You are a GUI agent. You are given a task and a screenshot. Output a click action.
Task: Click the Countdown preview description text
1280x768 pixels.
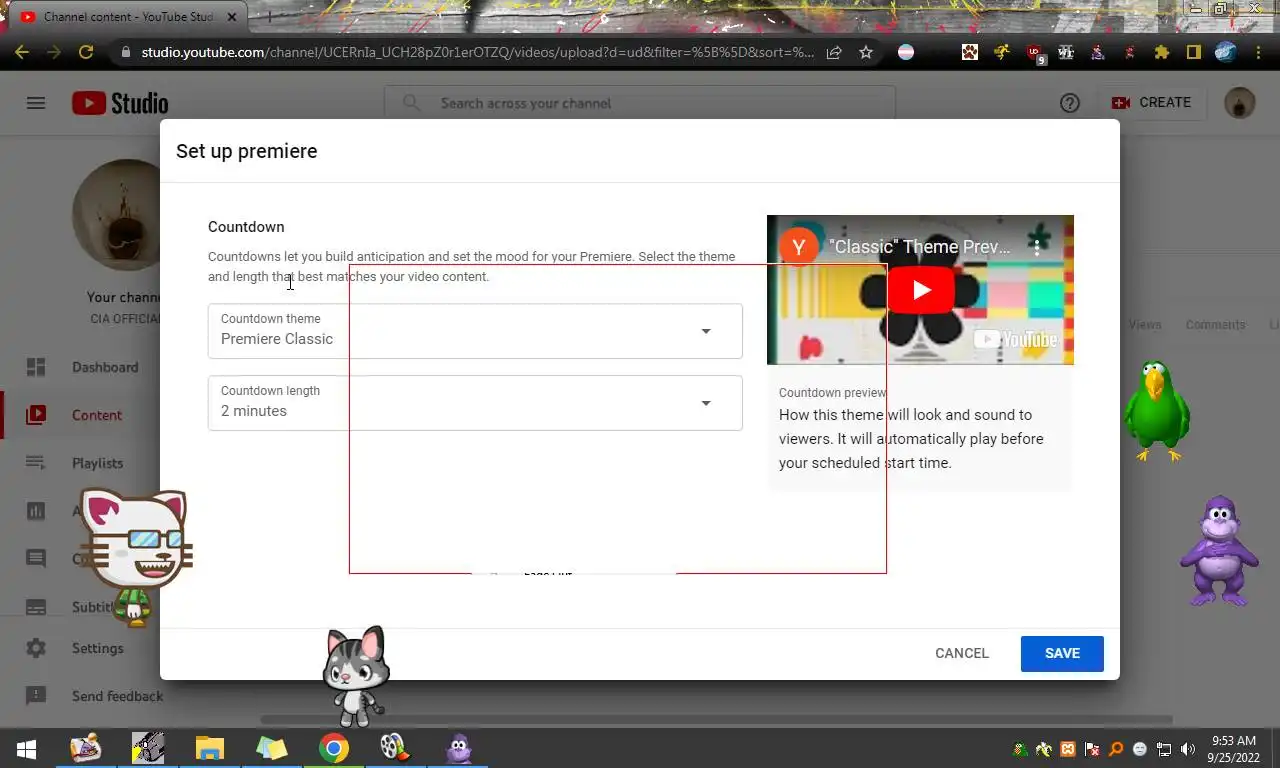coord(911,439)
